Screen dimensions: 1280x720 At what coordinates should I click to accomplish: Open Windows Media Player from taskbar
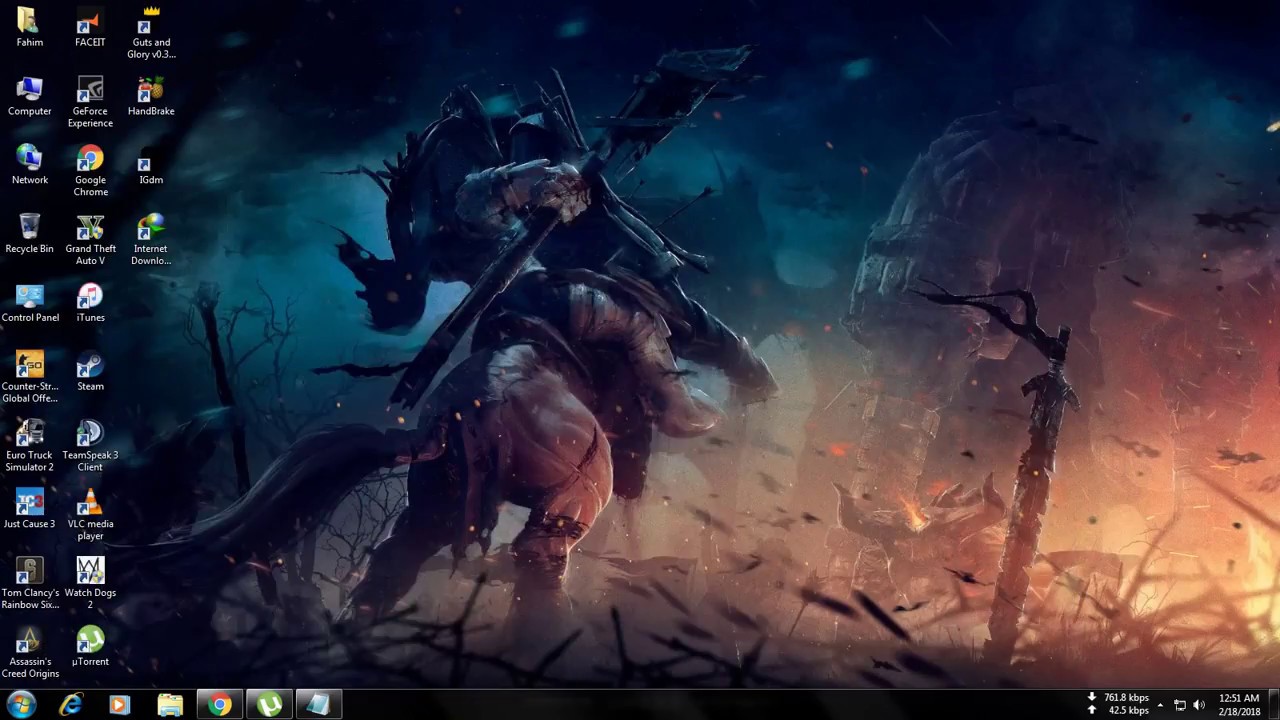click(119, 705)
